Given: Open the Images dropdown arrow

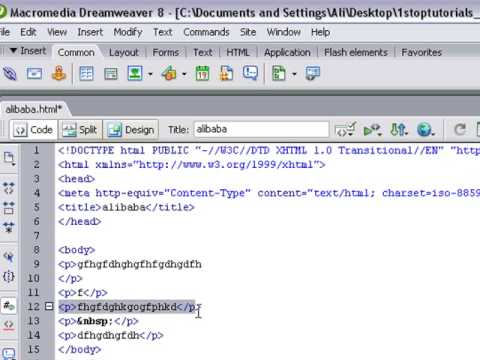Looking at the screenshot, I should pos(150,74).
